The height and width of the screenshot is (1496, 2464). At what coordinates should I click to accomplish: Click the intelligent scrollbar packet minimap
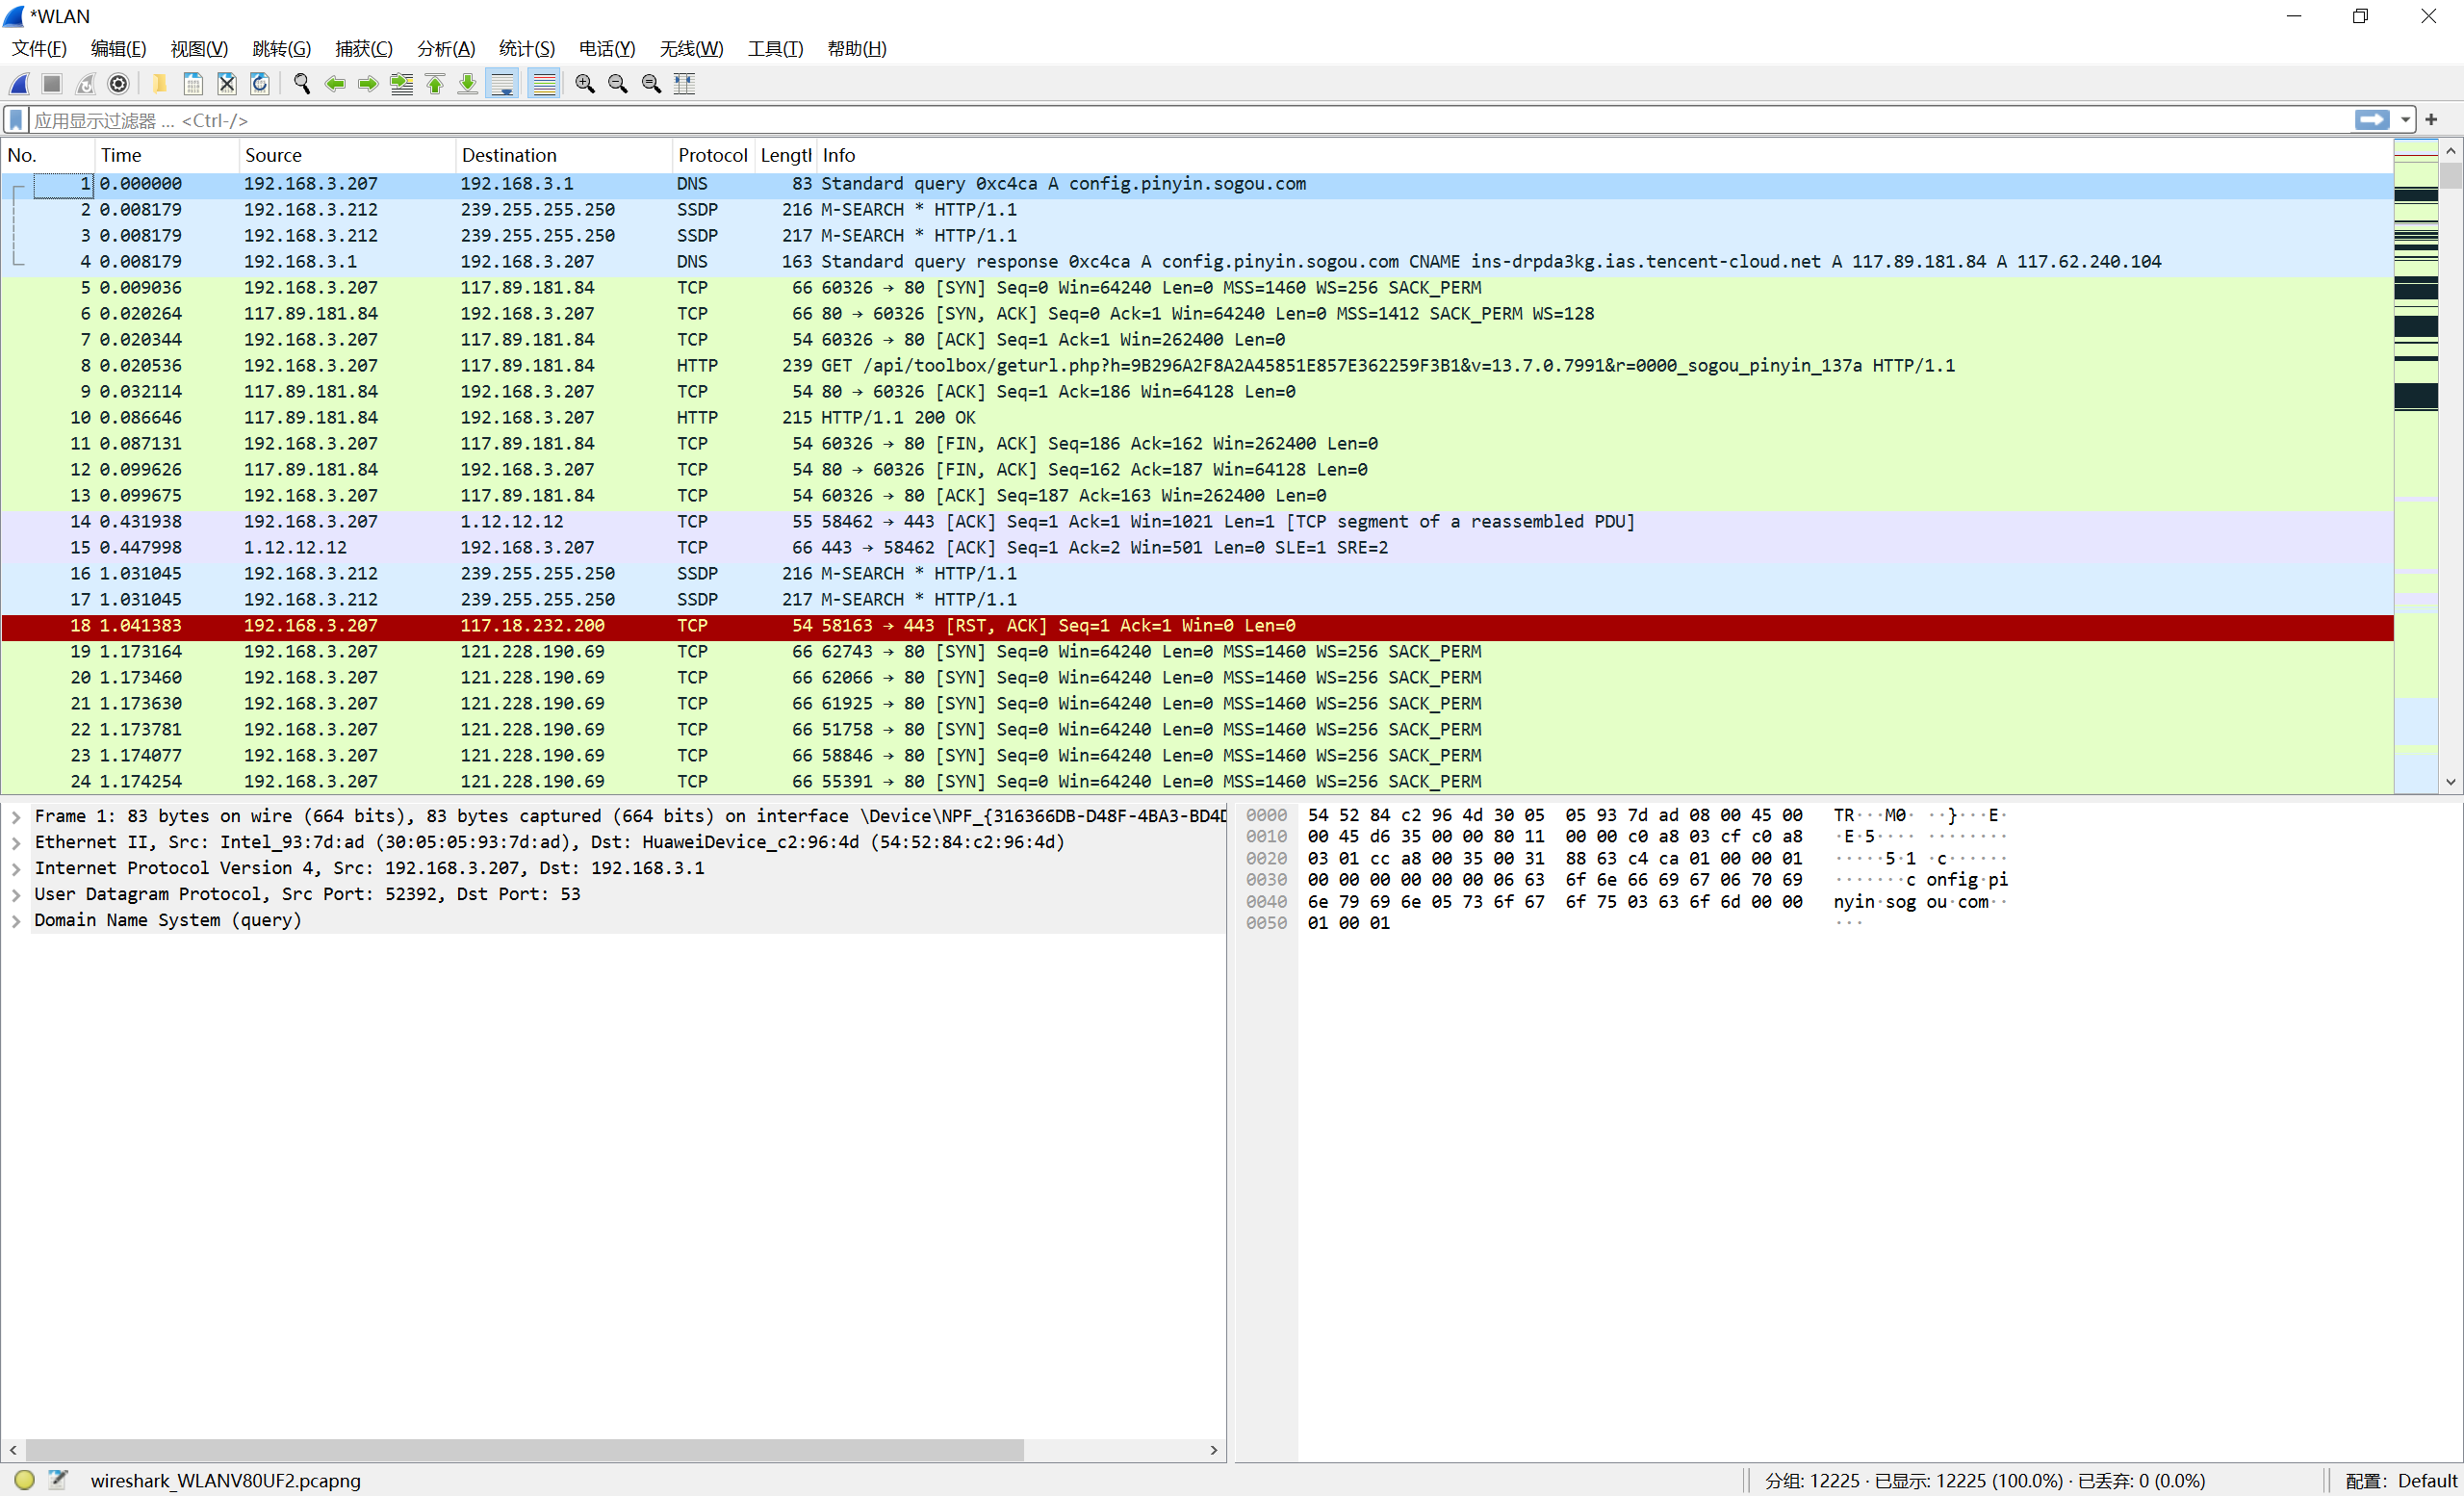point(2416,467)
